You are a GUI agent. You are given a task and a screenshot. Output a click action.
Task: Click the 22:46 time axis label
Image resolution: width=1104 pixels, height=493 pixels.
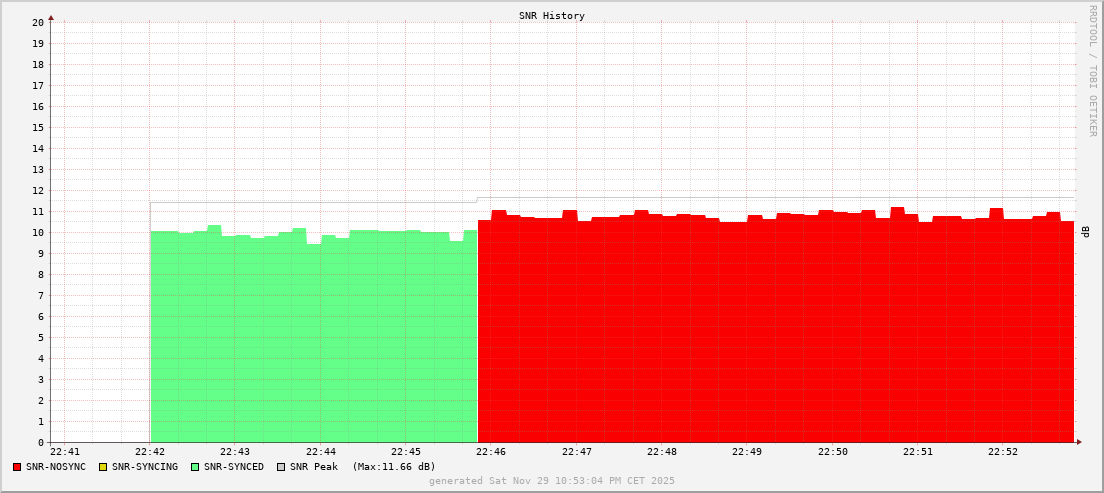tap(490, 452)
